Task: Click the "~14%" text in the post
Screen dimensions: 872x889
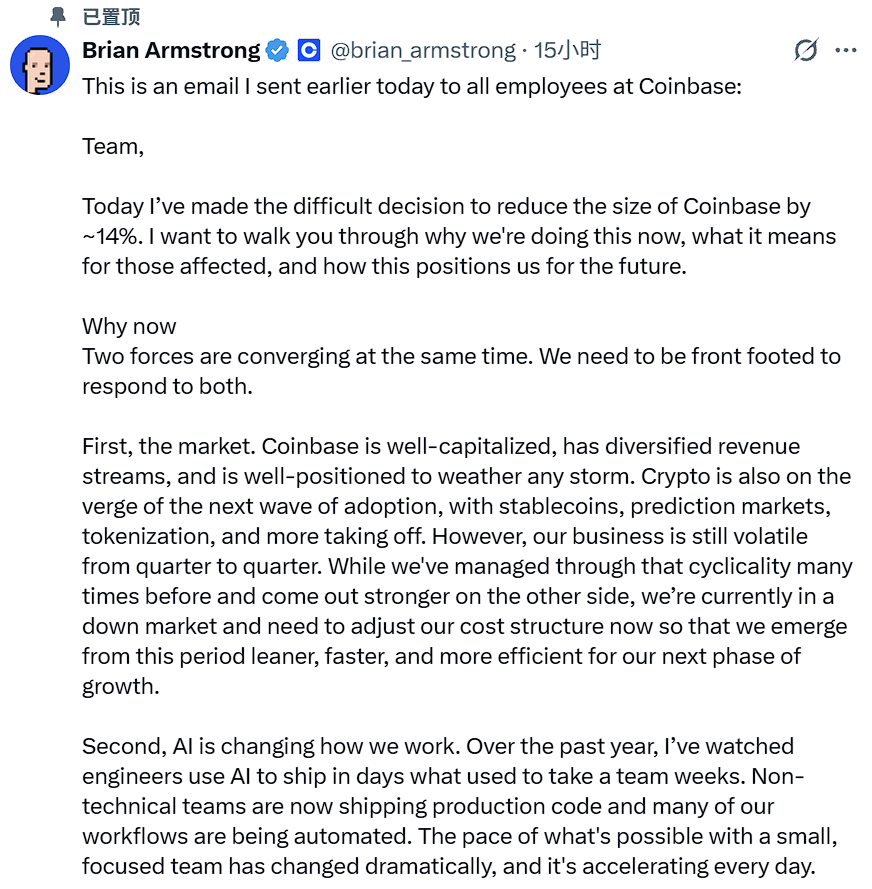Action: [x=112, y=236]
